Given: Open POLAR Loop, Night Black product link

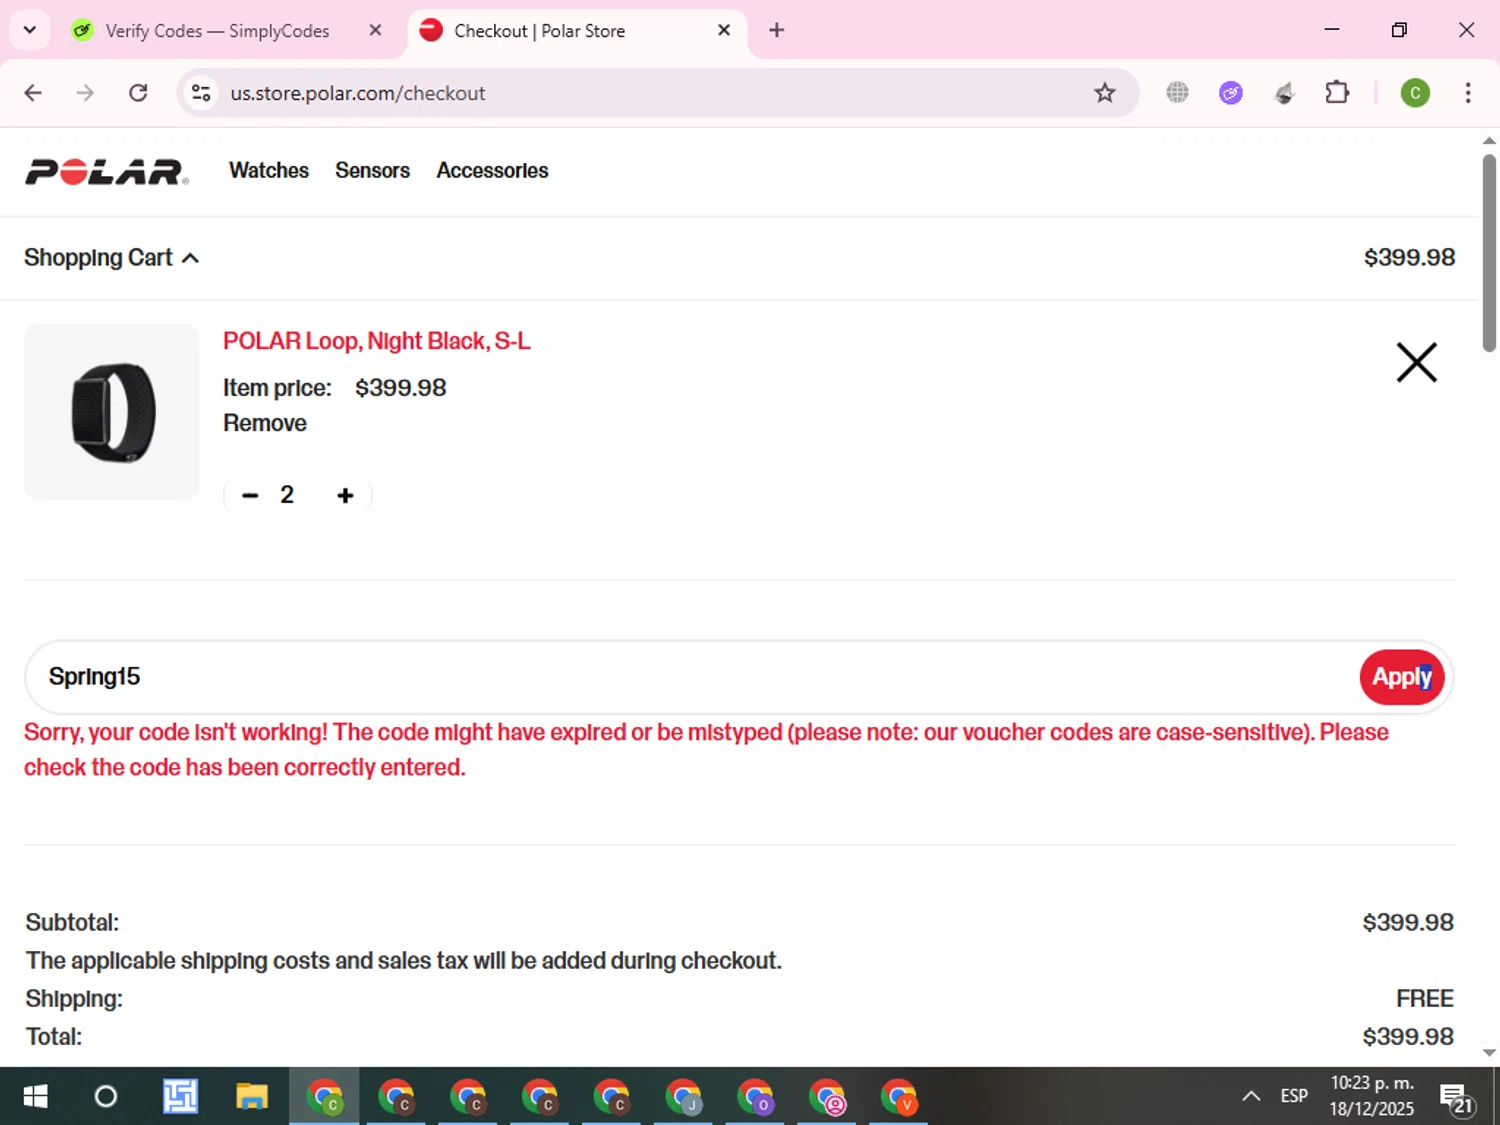Looking at the screenshot, I should [376, 341].
